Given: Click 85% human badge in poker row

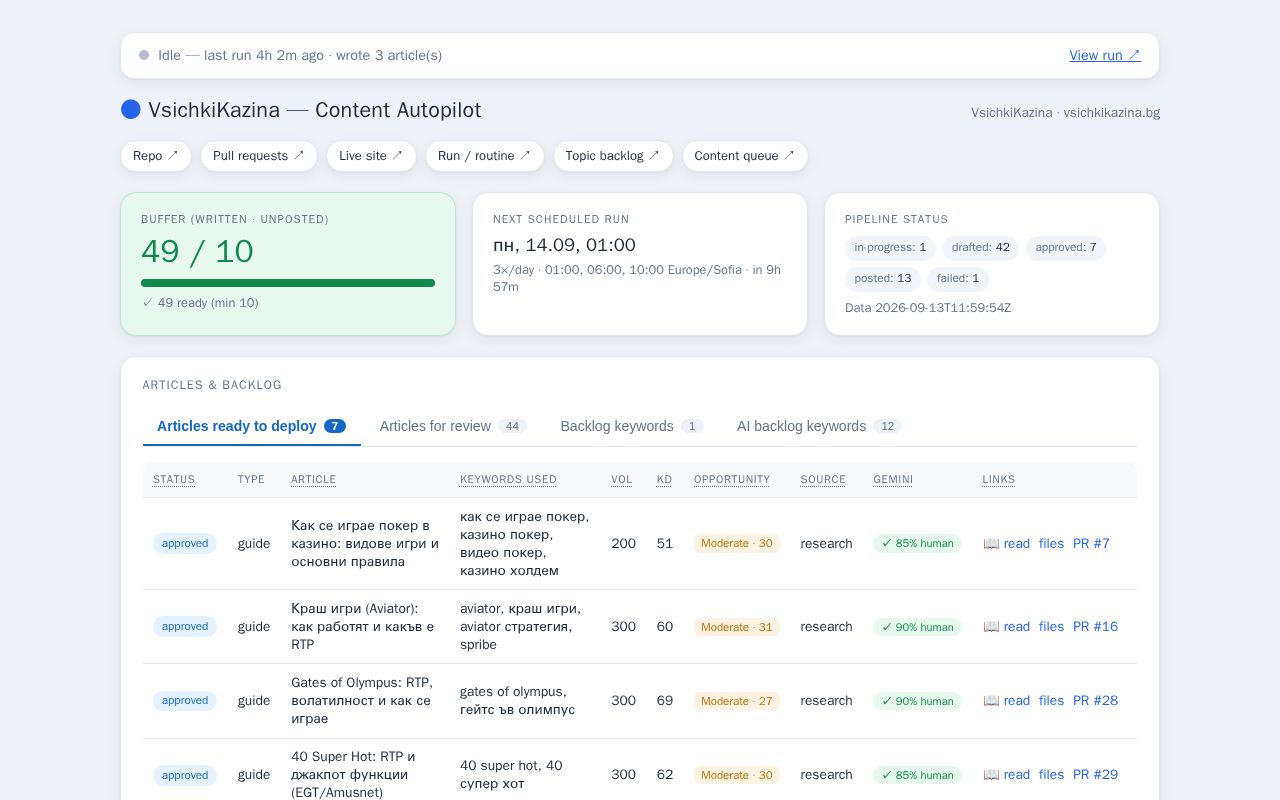Looking at the screenshot, I should coord(917,544).
